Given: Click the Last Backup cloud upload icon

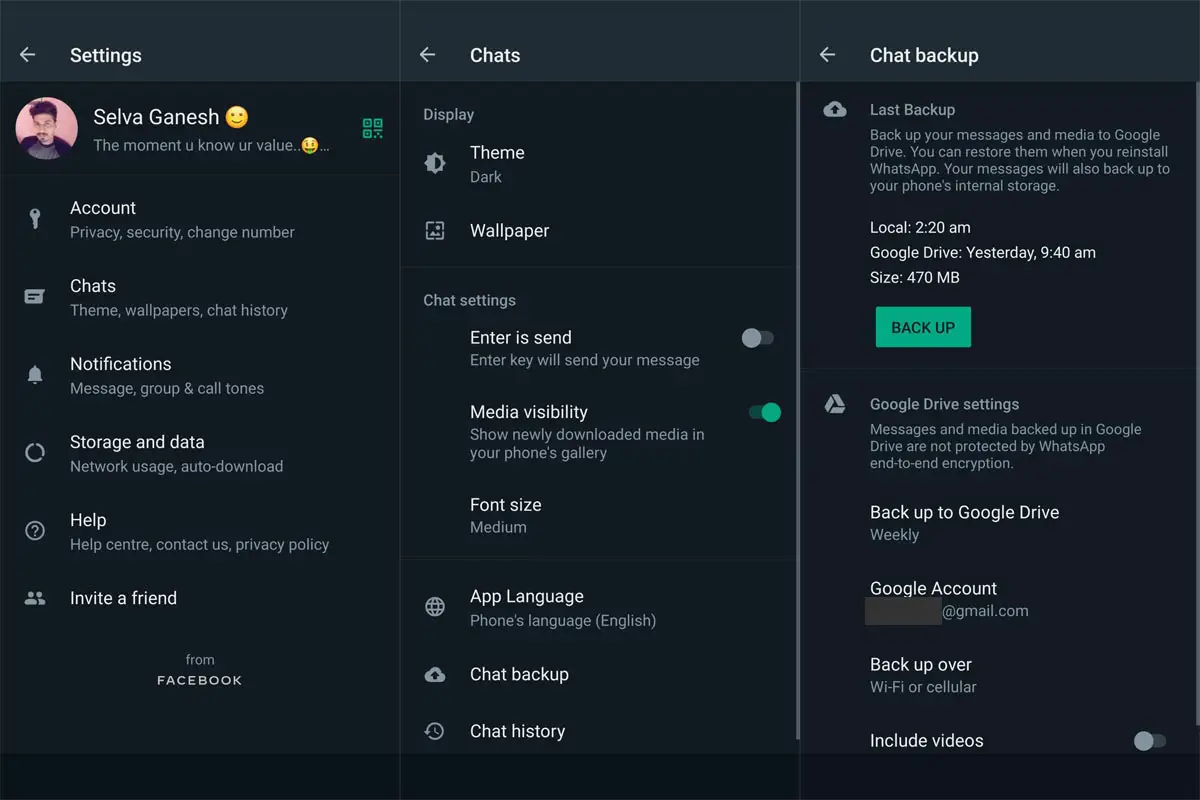Looking at the screenshot, I should [835, 110].
